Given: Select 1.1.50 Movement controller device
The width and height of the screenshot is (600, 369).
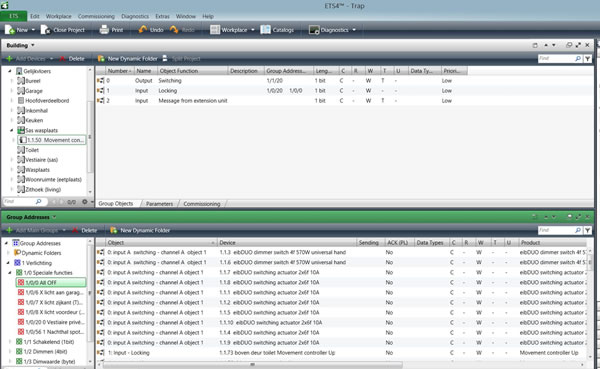Looking at the screenshot, I should tap(52, 140).
